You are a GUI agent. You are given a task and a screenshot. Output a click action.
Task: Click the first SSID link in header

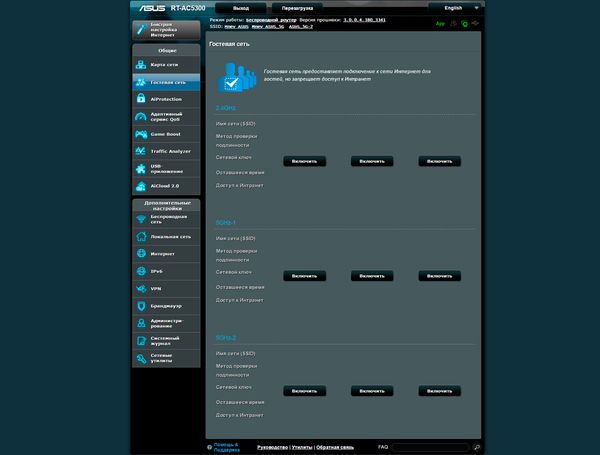coord(236,27)
